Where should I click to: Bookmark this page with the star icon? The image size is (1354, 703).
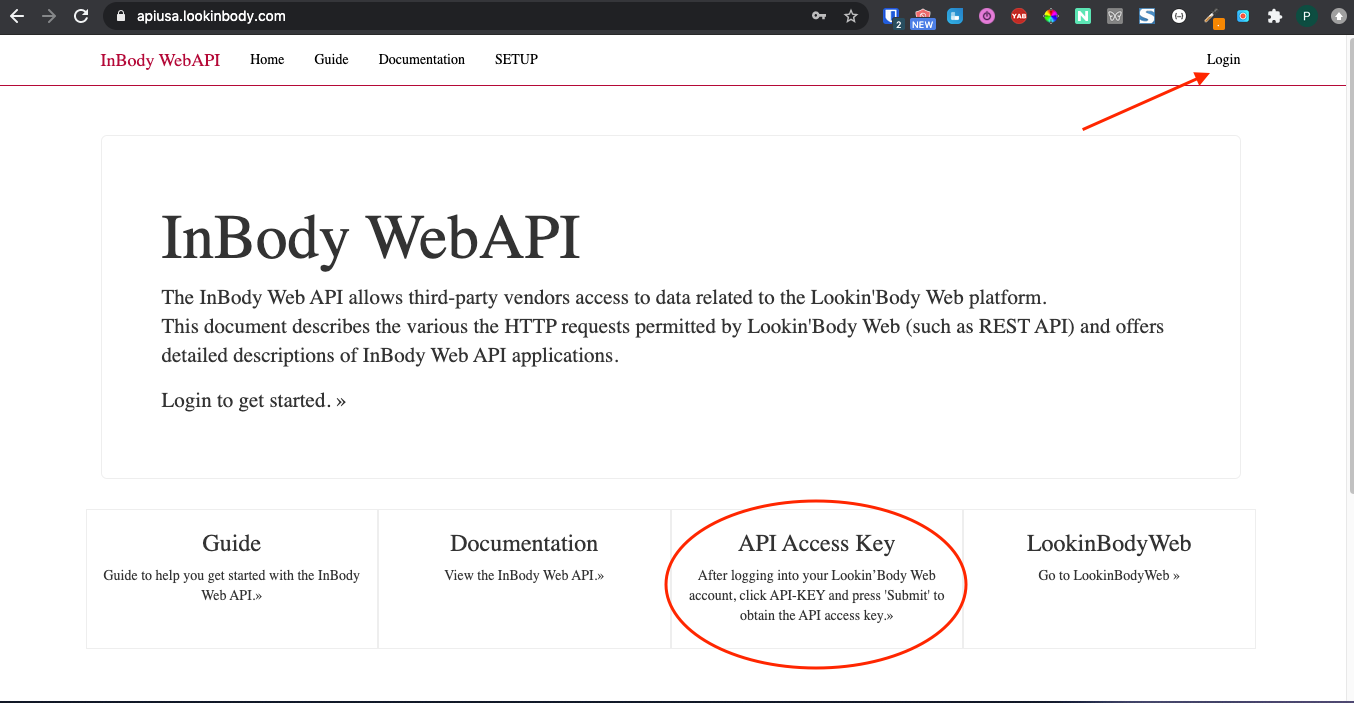click(851, 16)
